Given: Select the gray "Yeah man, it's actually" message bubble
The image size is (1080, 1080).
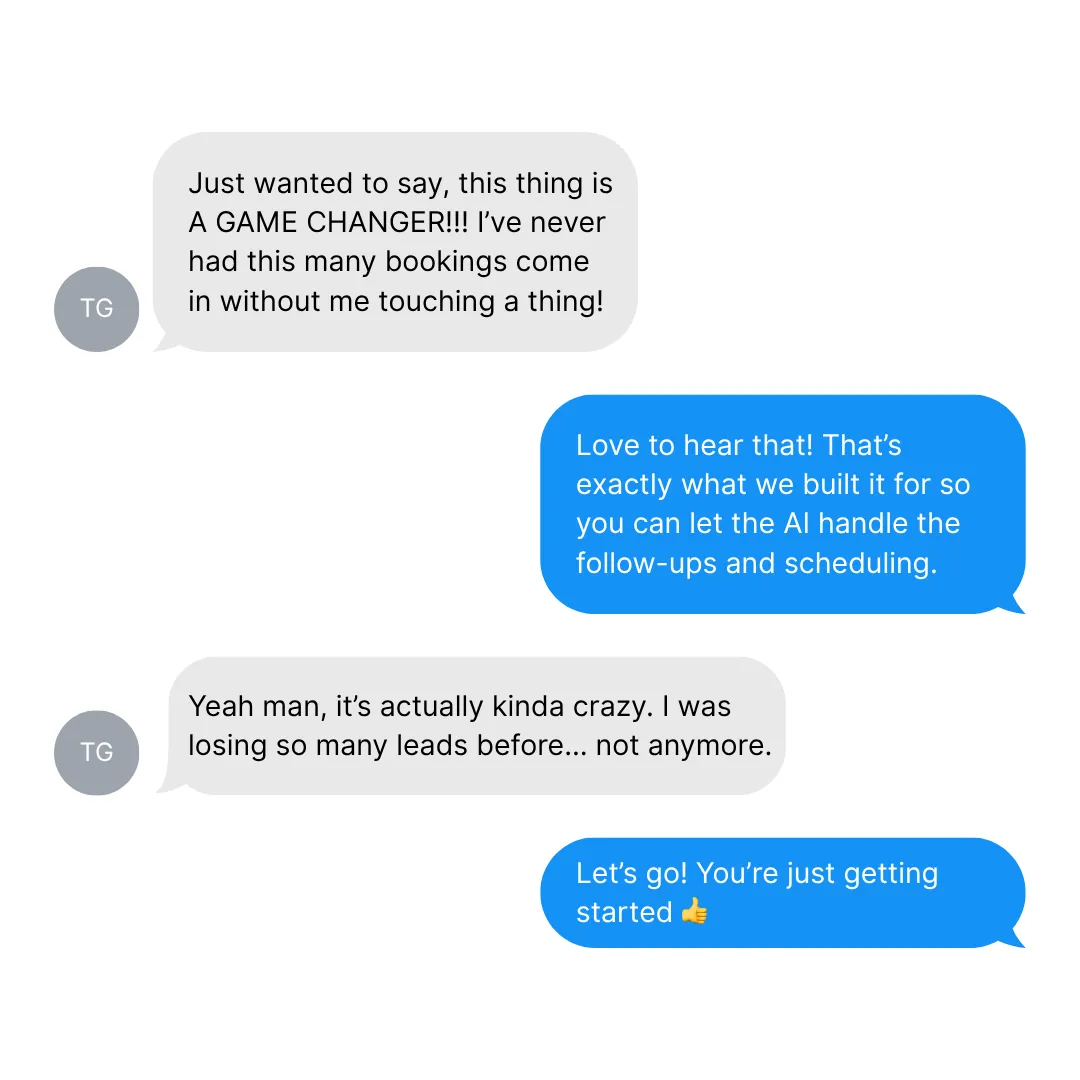Looking at the screenshot, I should (477, 726).
